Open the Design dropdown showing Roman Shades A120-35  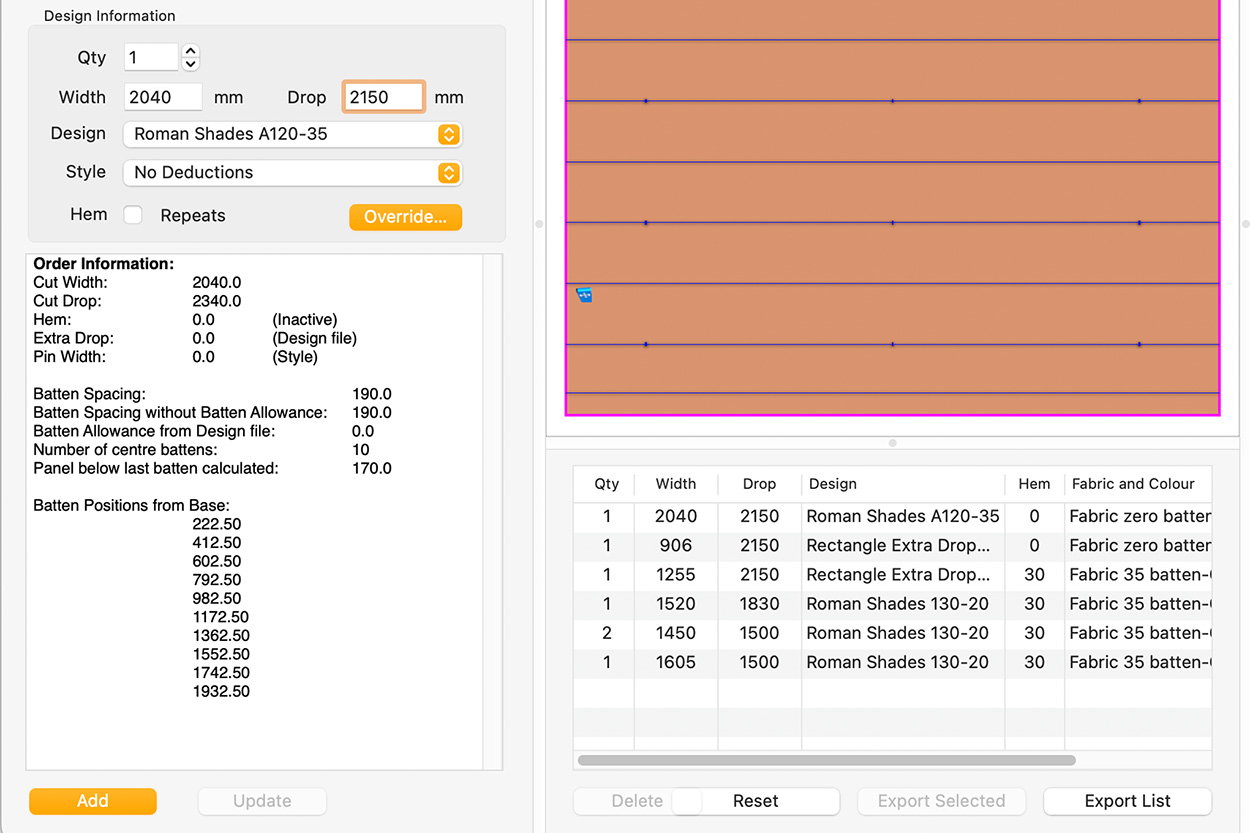point(292,134)
